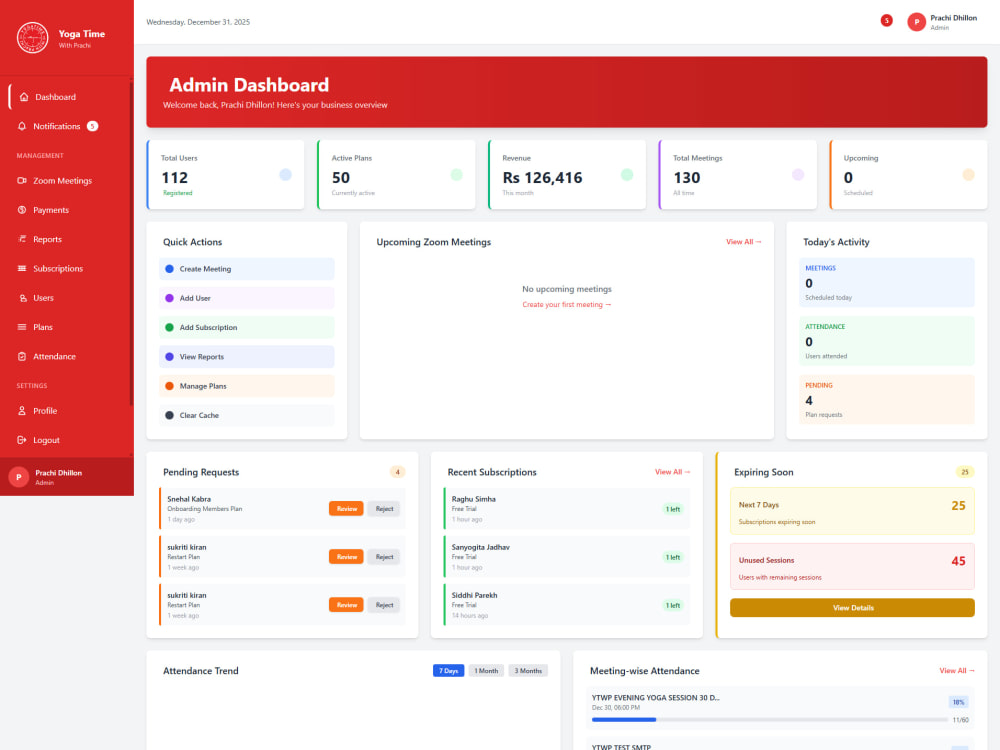This screenshot has height=750, width=1000.
Task: Click the header avatar for Prachi Dhillon
Action: 916,22
